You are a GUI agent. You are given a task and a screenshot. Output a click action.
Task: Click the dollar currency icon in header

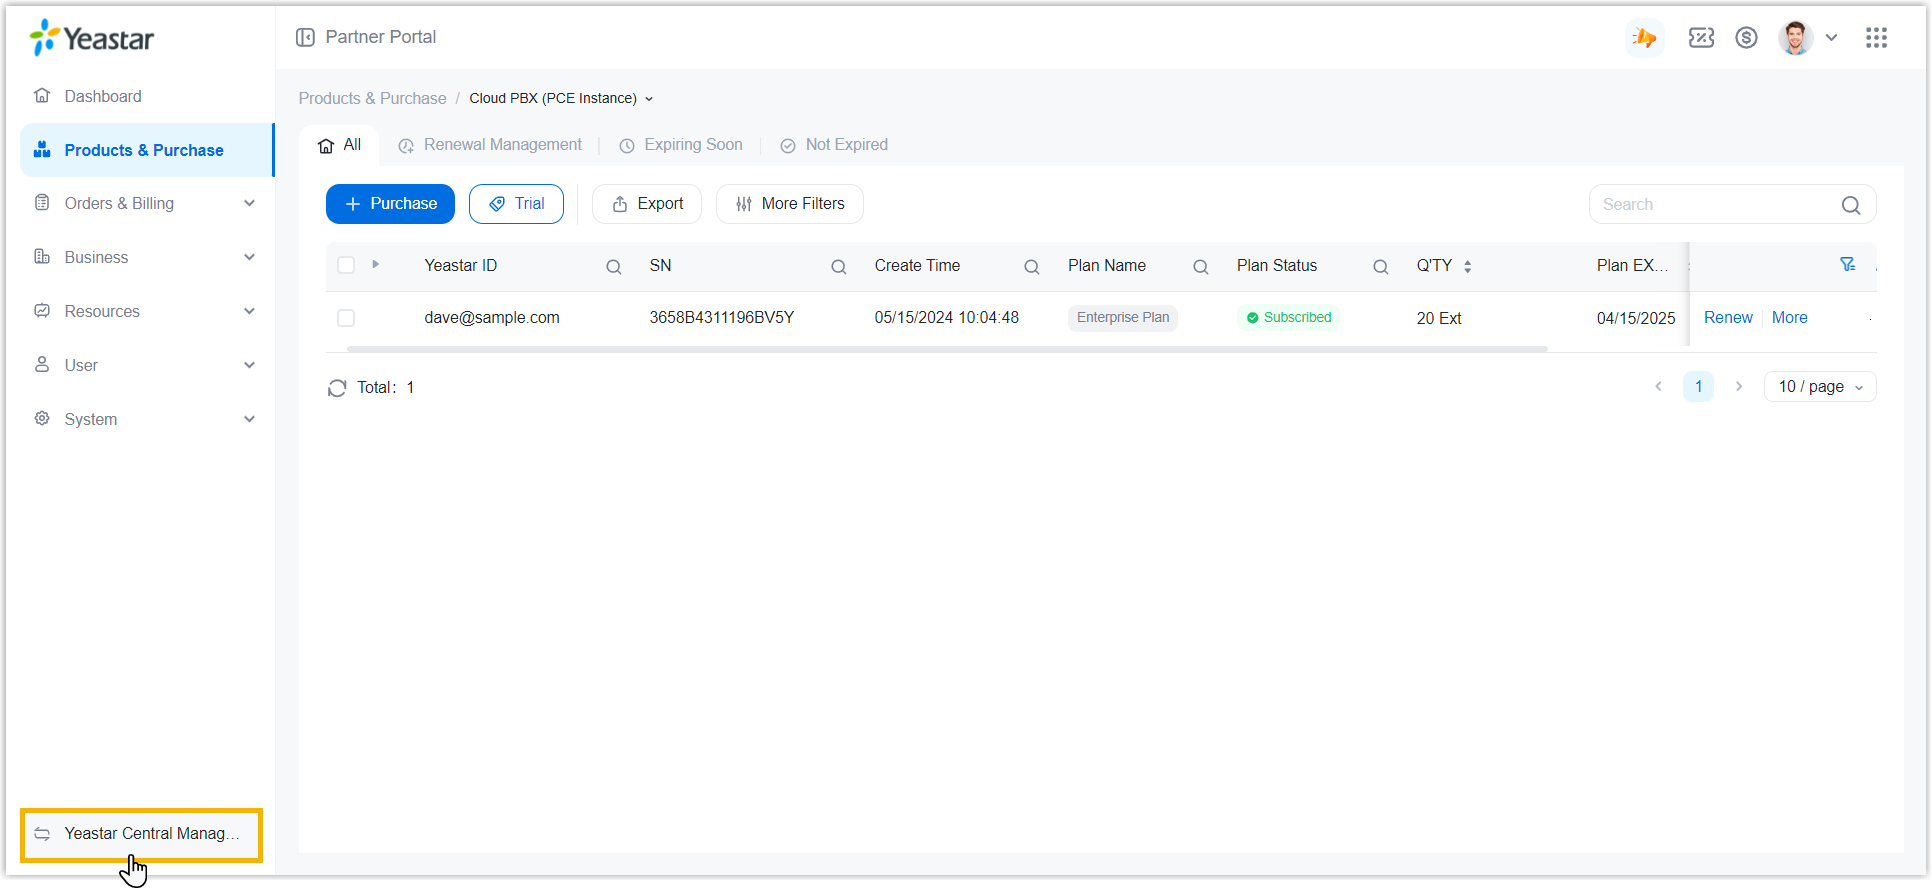[1746, 37]
